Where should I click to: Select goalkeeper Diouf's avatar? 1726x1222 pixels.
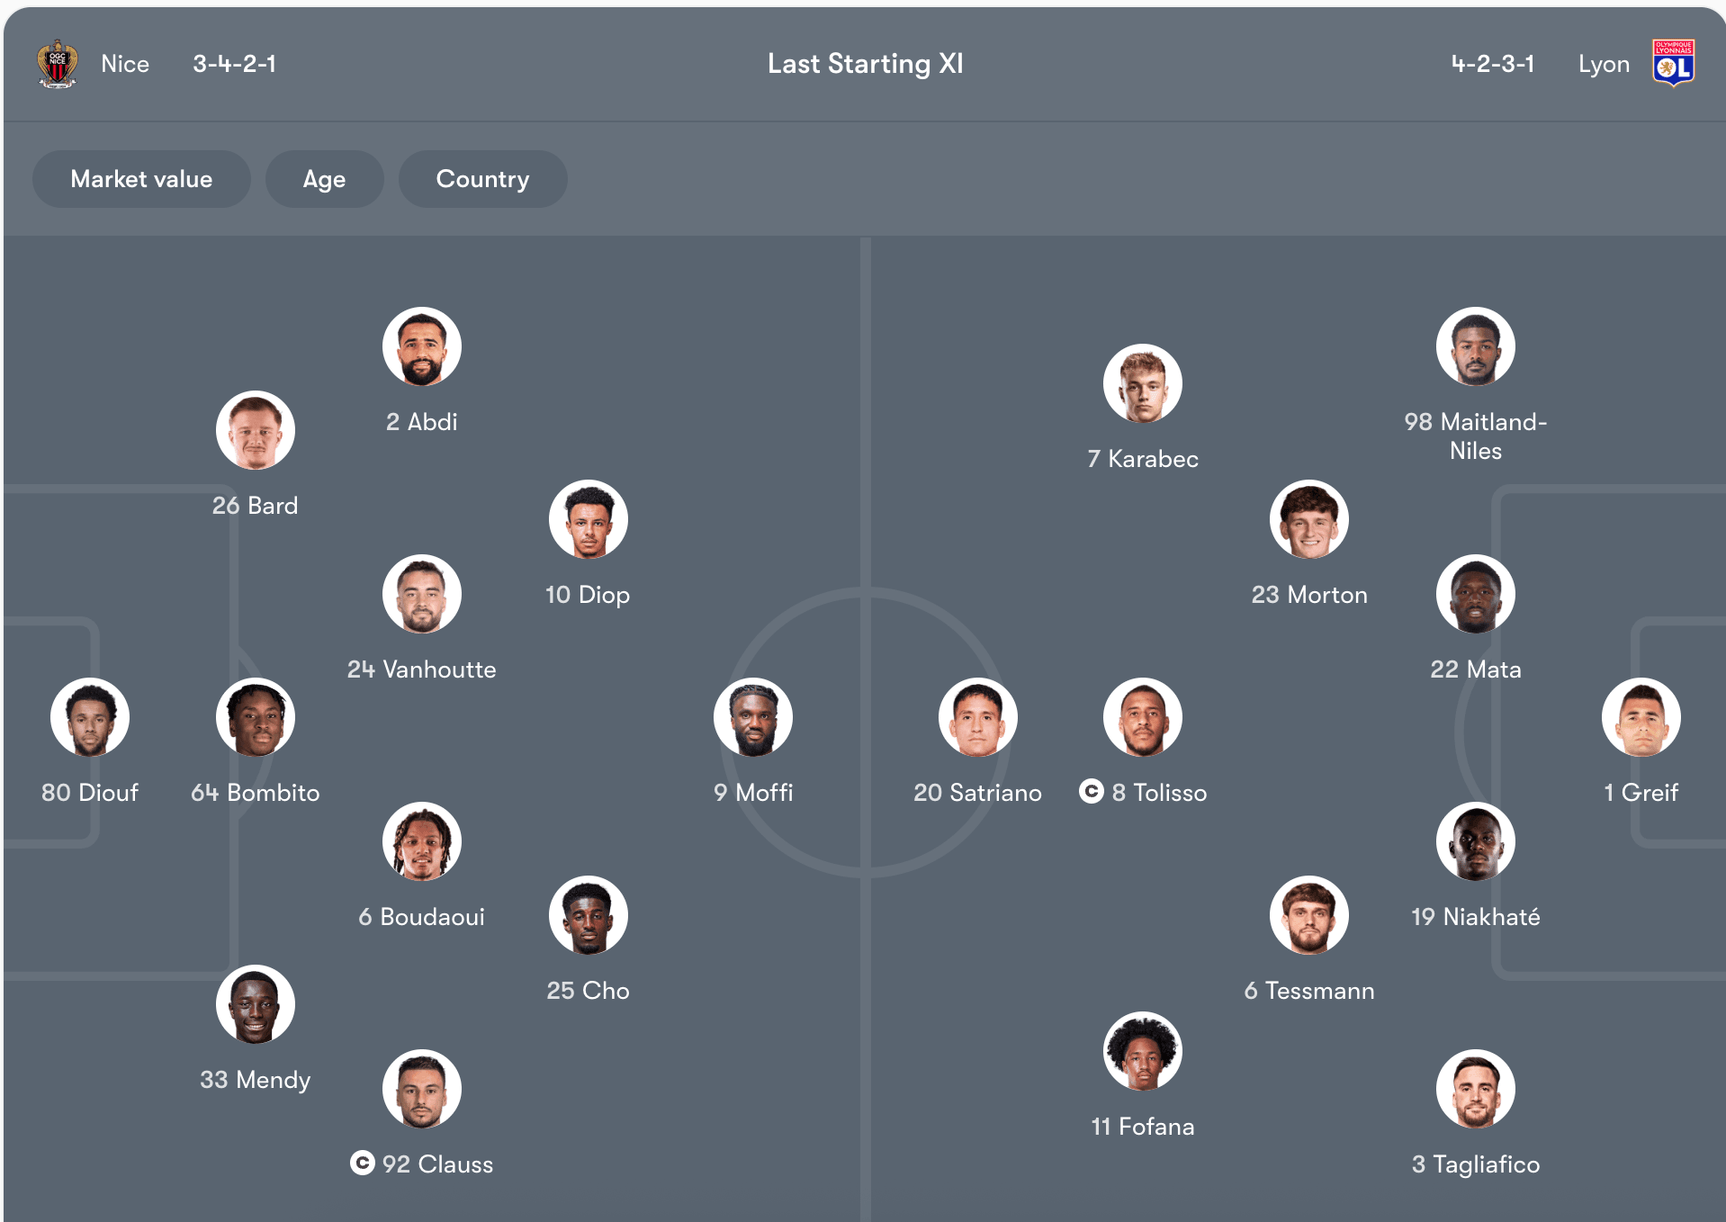coord(90,718)
